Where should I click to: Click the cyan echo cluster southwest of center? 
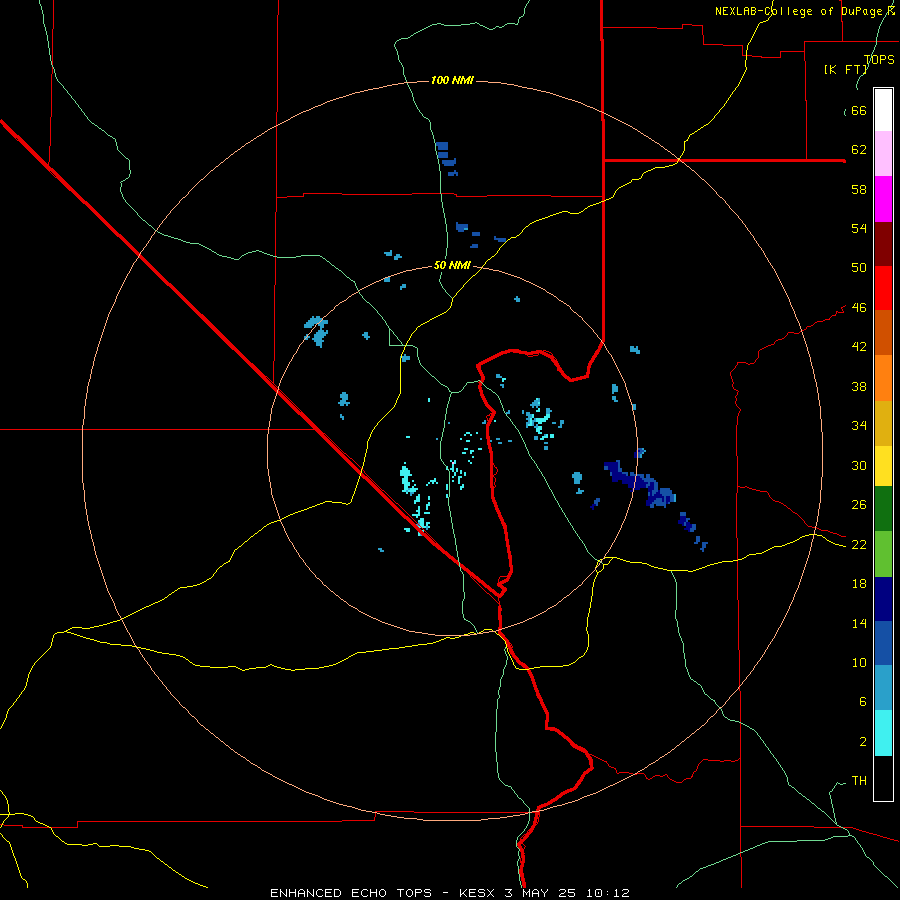click(414, 496)
